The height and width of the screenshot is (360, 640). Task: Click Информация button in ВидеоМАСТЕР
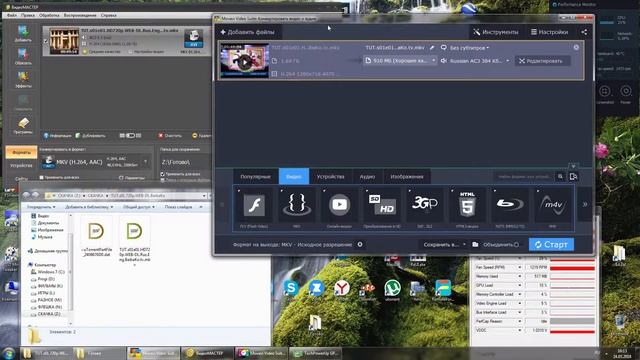click(58, 136)
